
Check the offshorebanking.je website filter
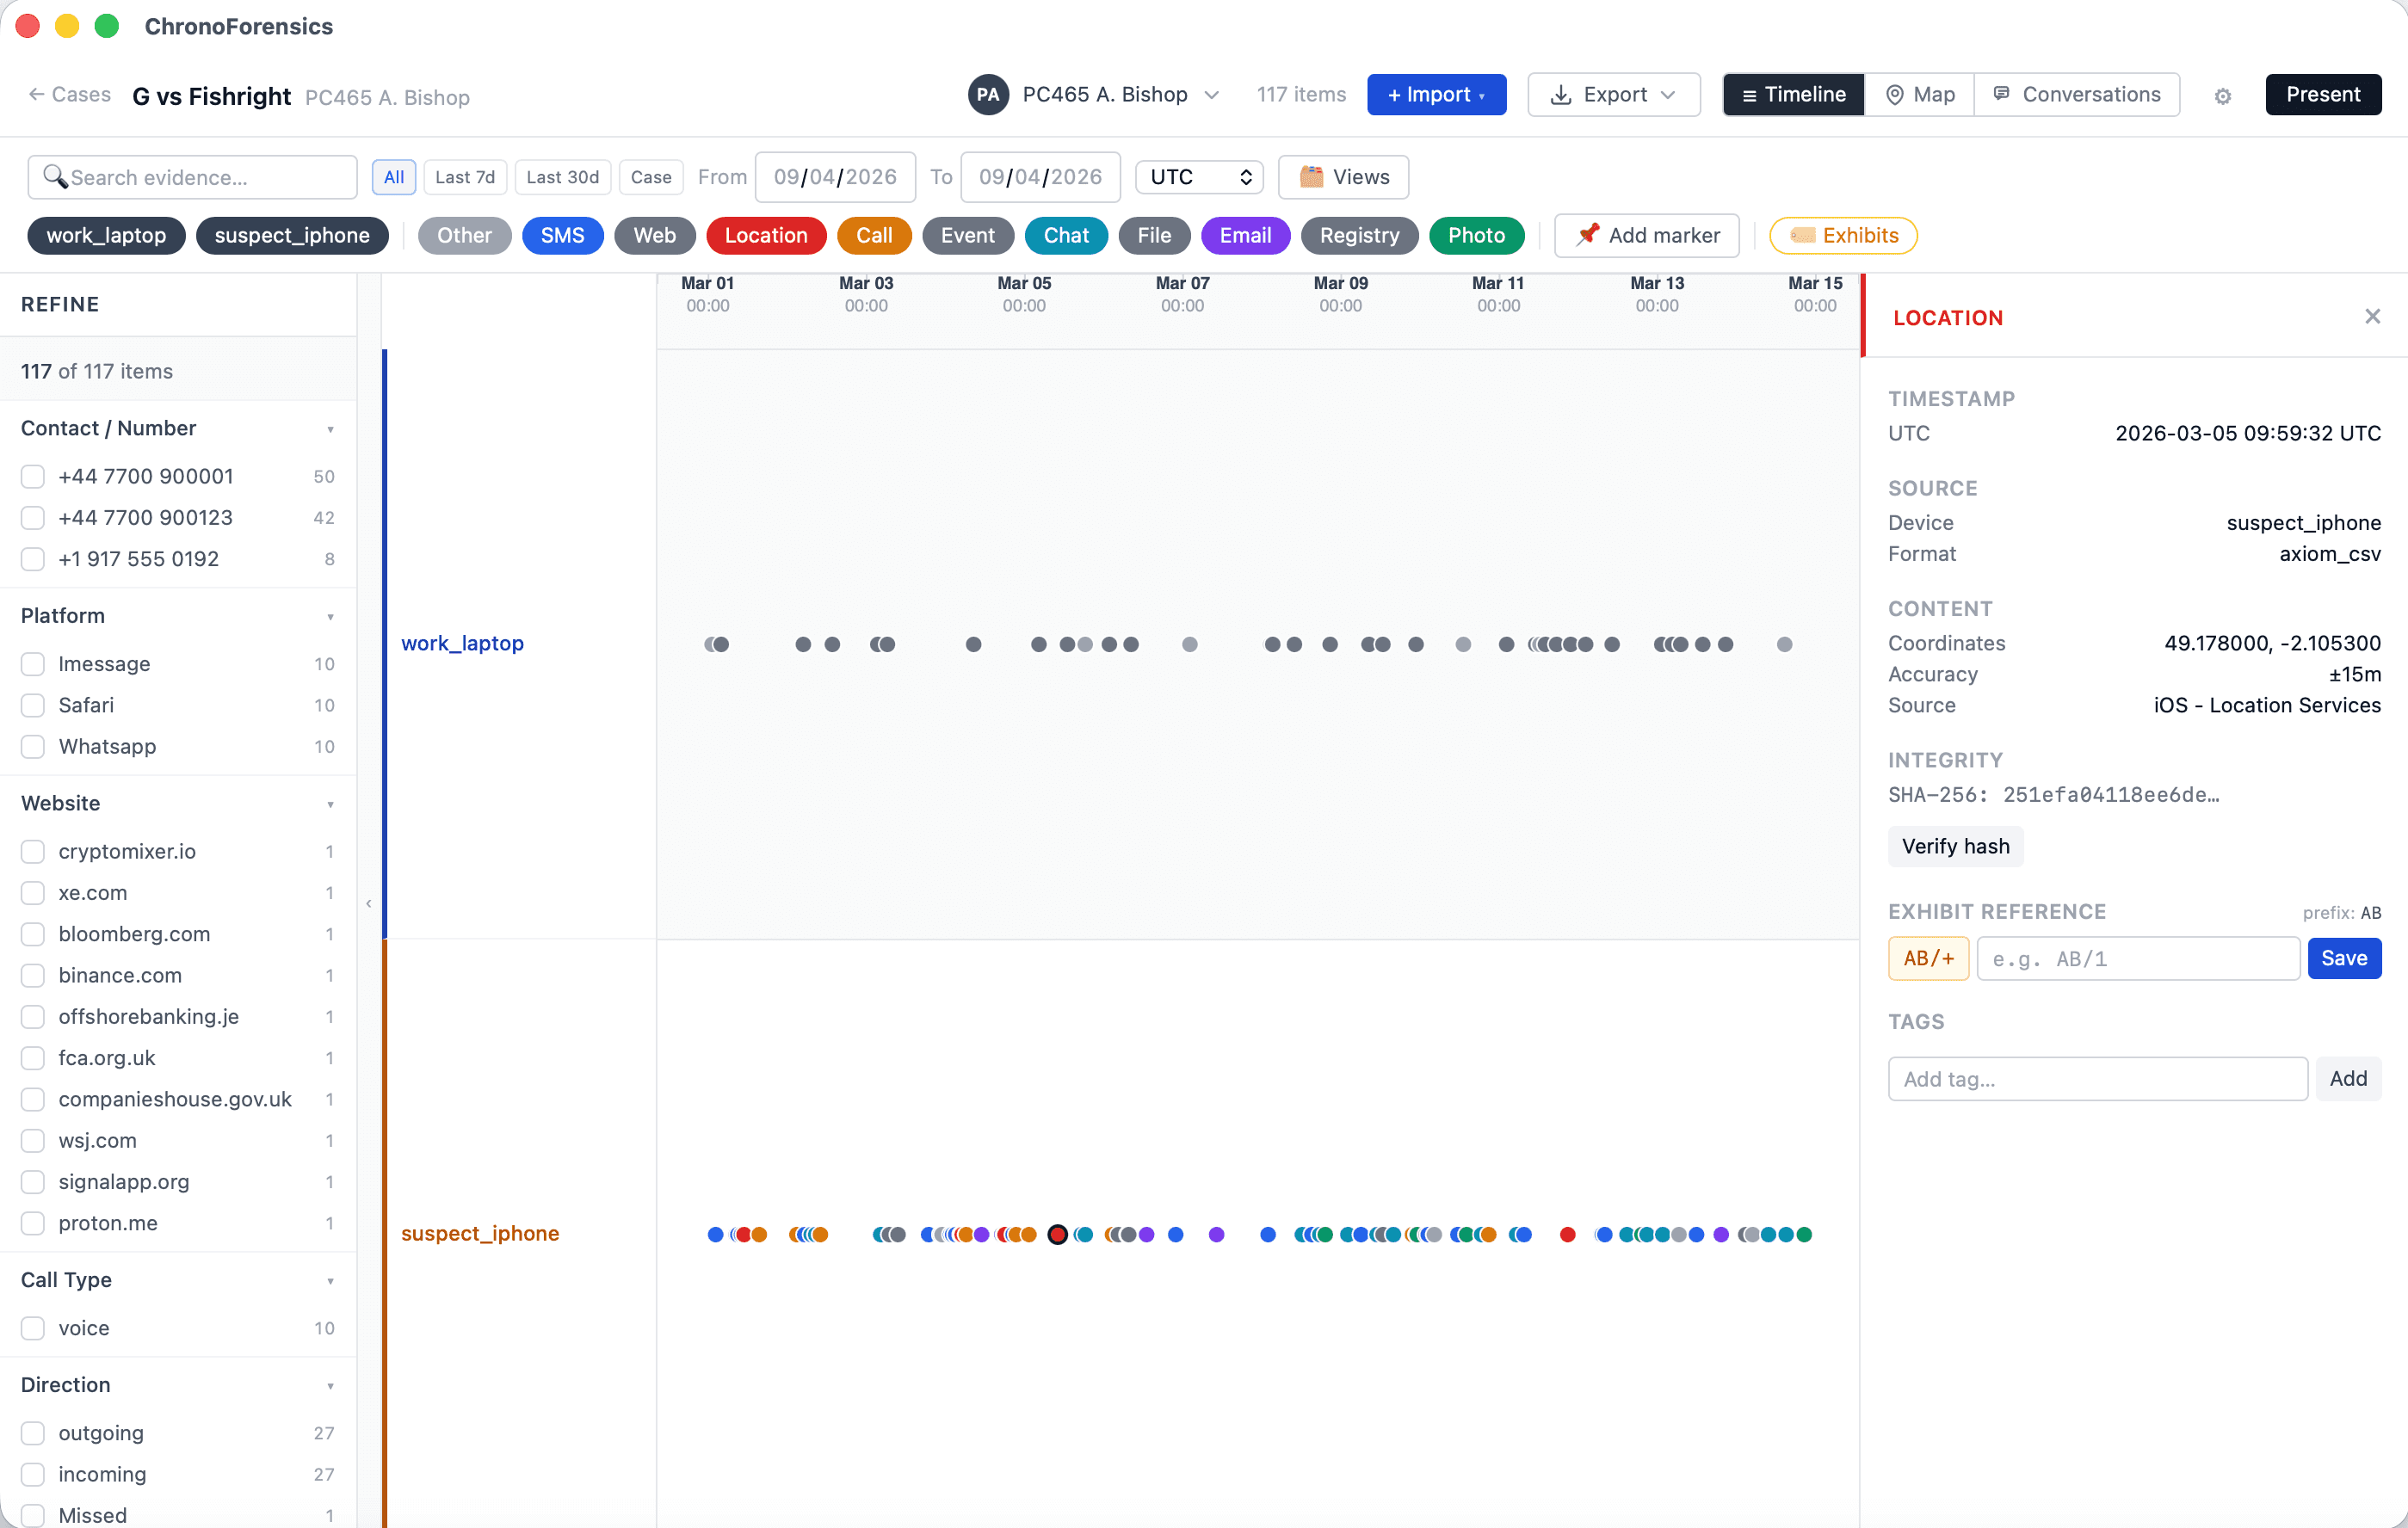[33, 1016]
